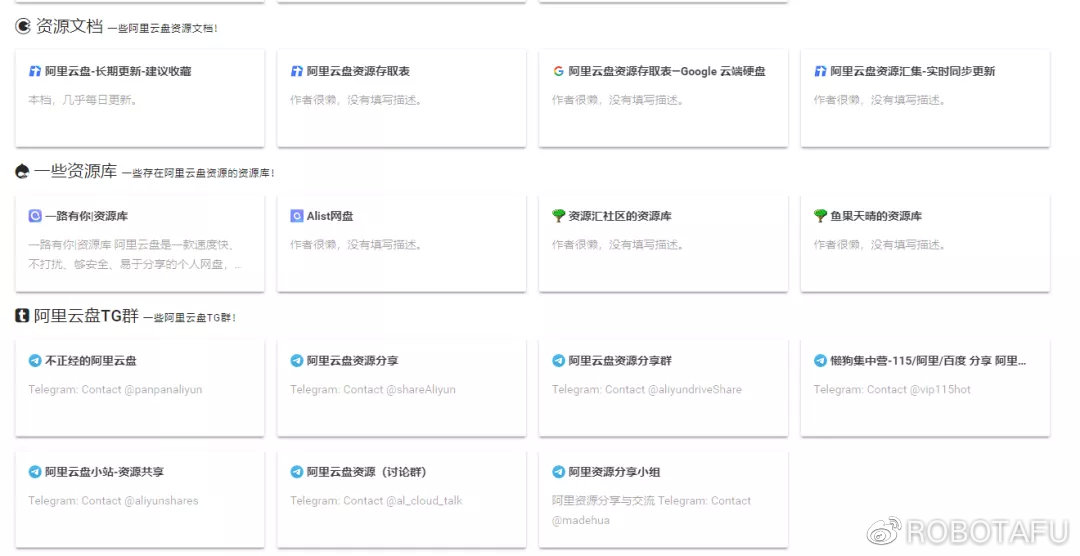Click the 一些资源库 section heading
Image resolution: width=1080 pixels, height=556 pixels.
tap(76, 171)
